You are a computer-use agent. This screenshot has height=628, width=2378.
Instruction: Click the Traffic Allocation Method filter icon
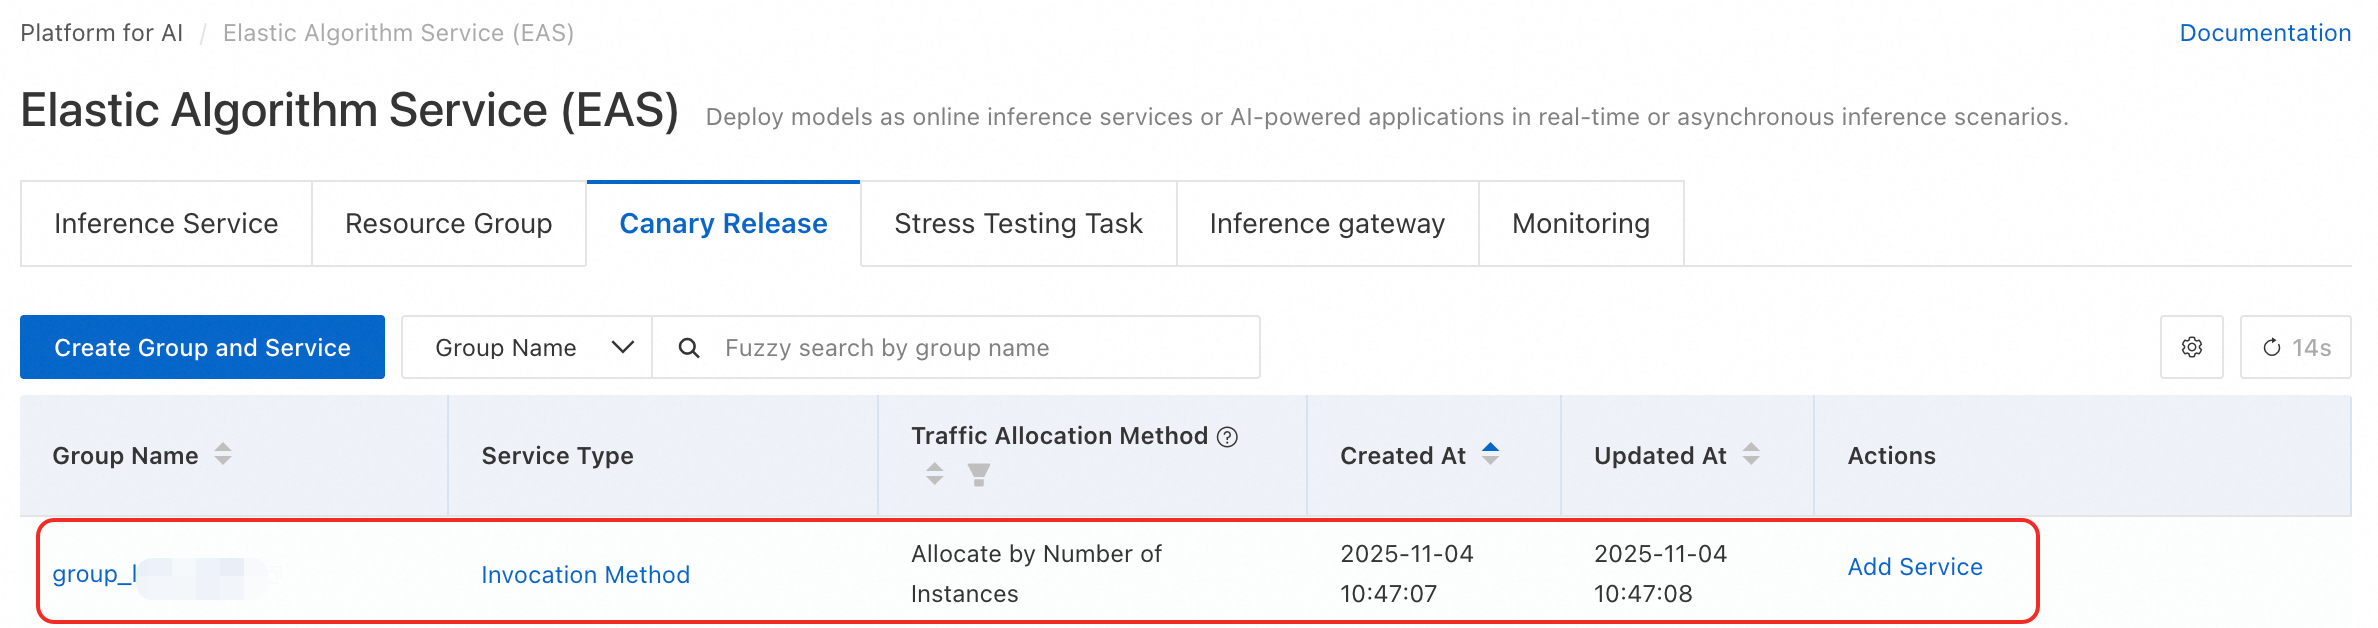pos(979,474)
